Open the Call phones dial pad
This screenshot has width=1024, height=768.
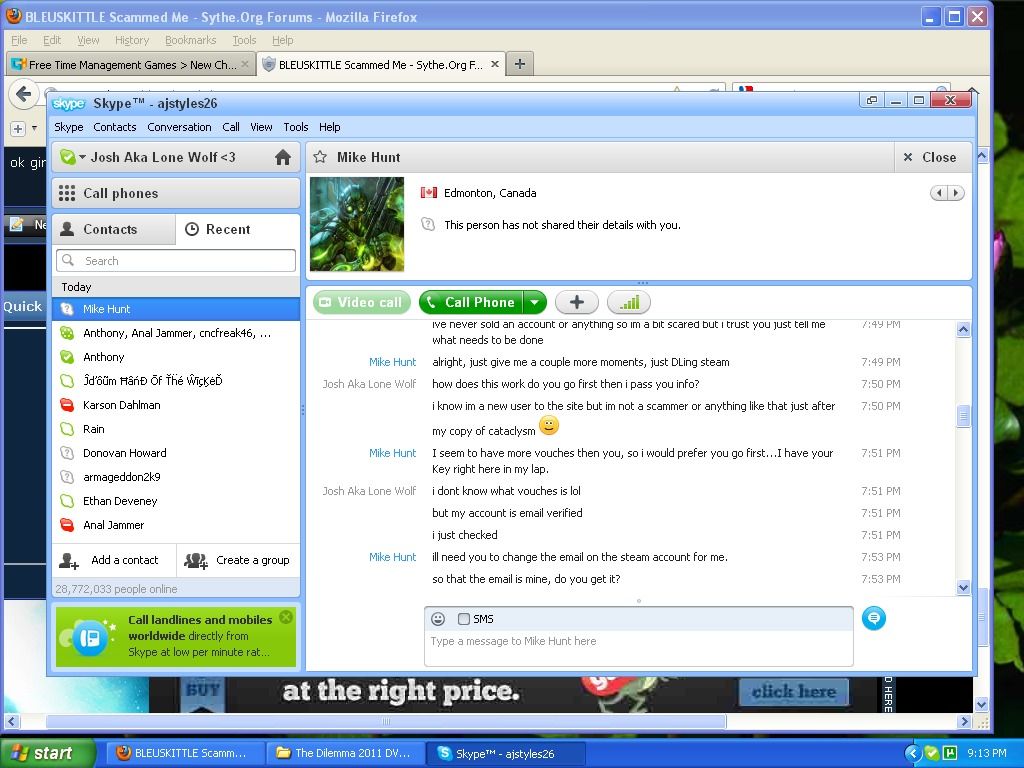pyautogui.click(x=176, y=193)
